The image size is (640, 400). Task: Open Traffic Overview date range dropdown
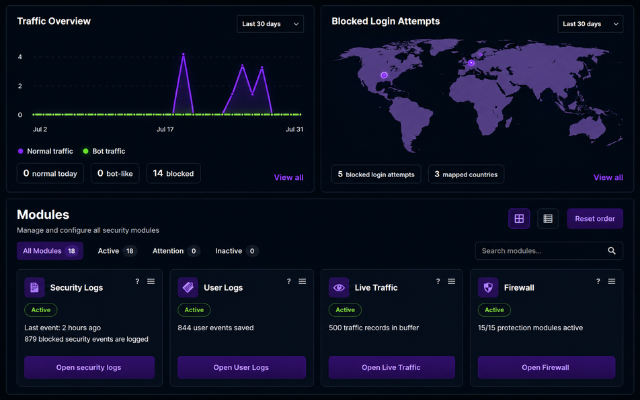click(x=270, y=24)
